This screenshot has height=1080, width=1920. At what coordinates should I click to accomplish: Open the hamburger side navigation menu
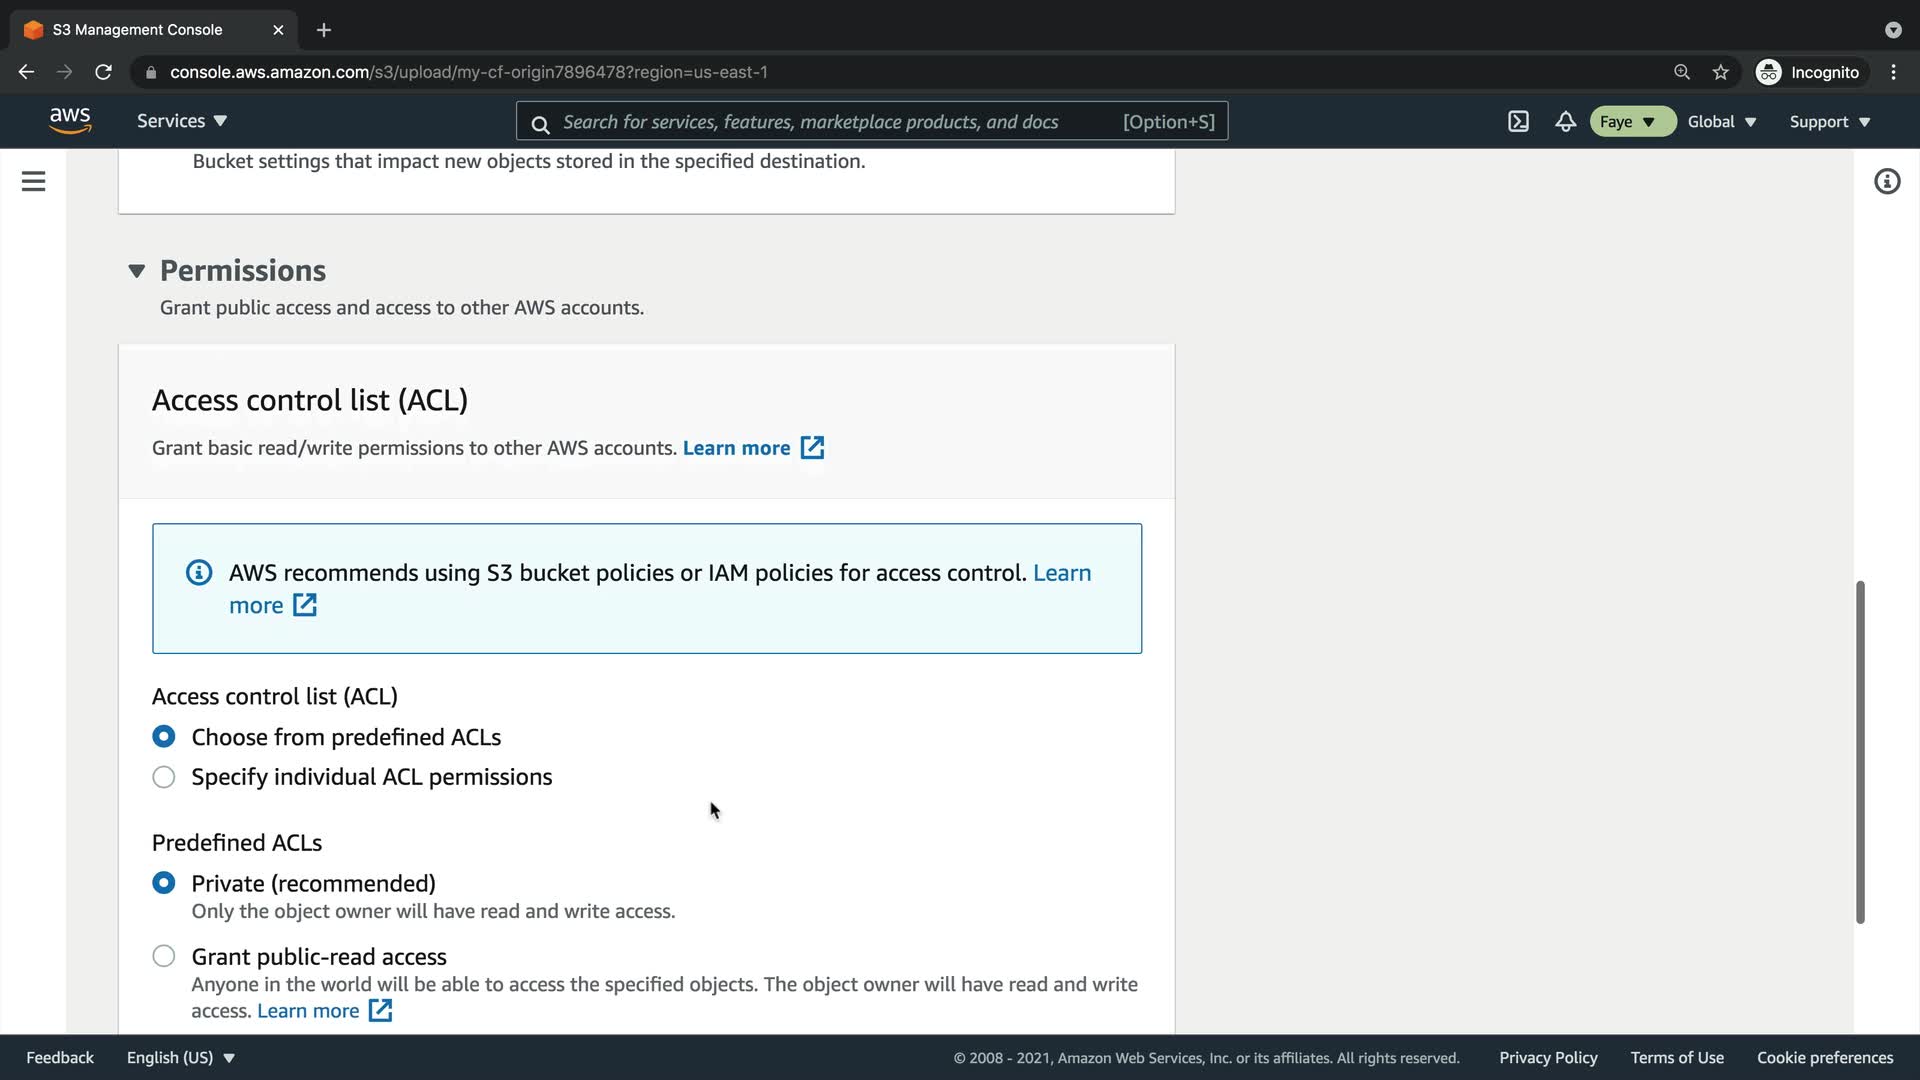click(33, 181)
